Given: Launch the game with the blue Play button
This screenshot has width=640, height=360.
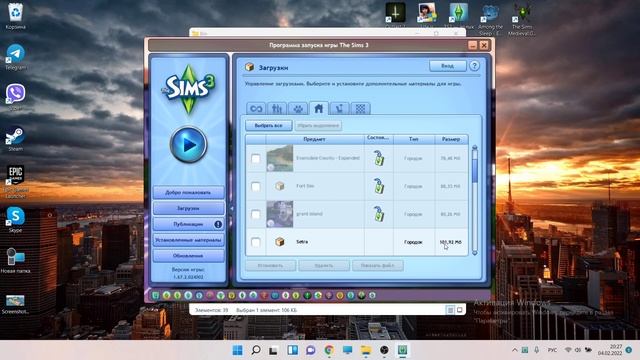Looking at the screenshot, I should (x=188, y=144).
